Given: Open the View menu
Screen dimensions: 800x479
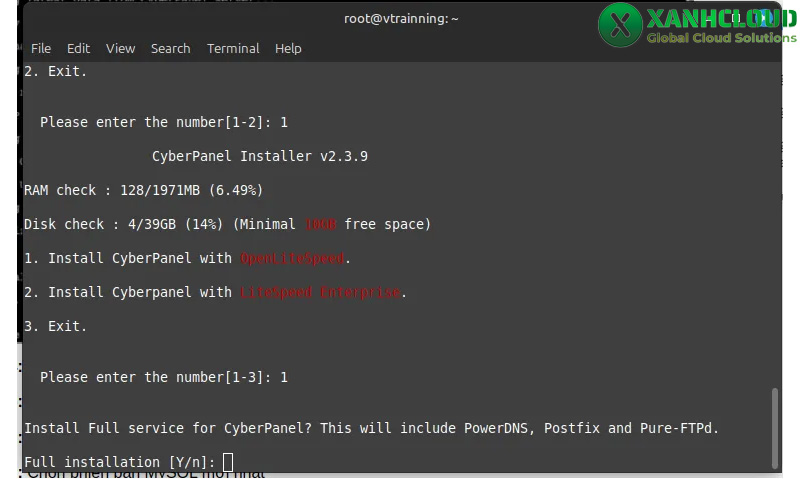Looking at the screenshot, I should [x=120, y=48].
